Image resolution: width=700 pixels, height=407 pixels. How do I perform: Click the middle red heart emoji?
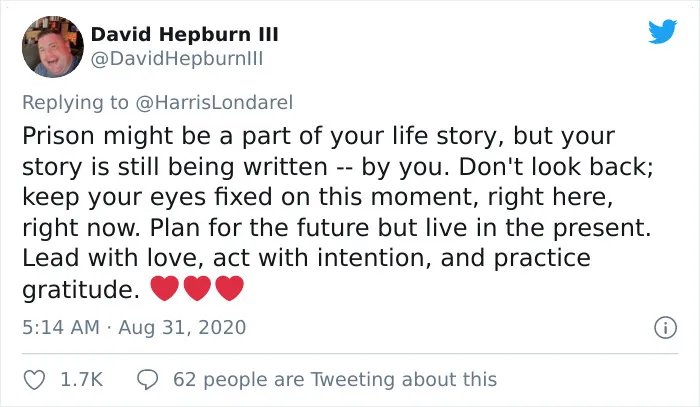click(x=197, y=288)
